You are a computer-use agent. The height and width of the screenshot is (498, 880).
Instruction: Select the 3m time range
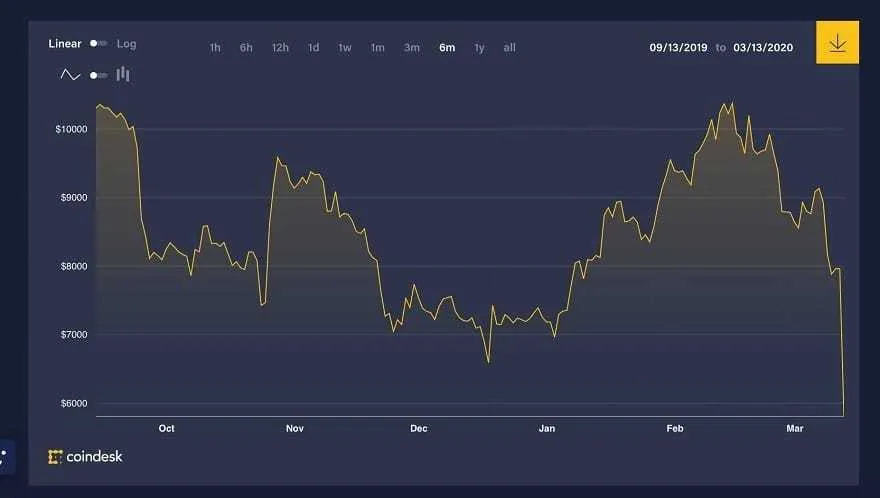coord(411,48)
